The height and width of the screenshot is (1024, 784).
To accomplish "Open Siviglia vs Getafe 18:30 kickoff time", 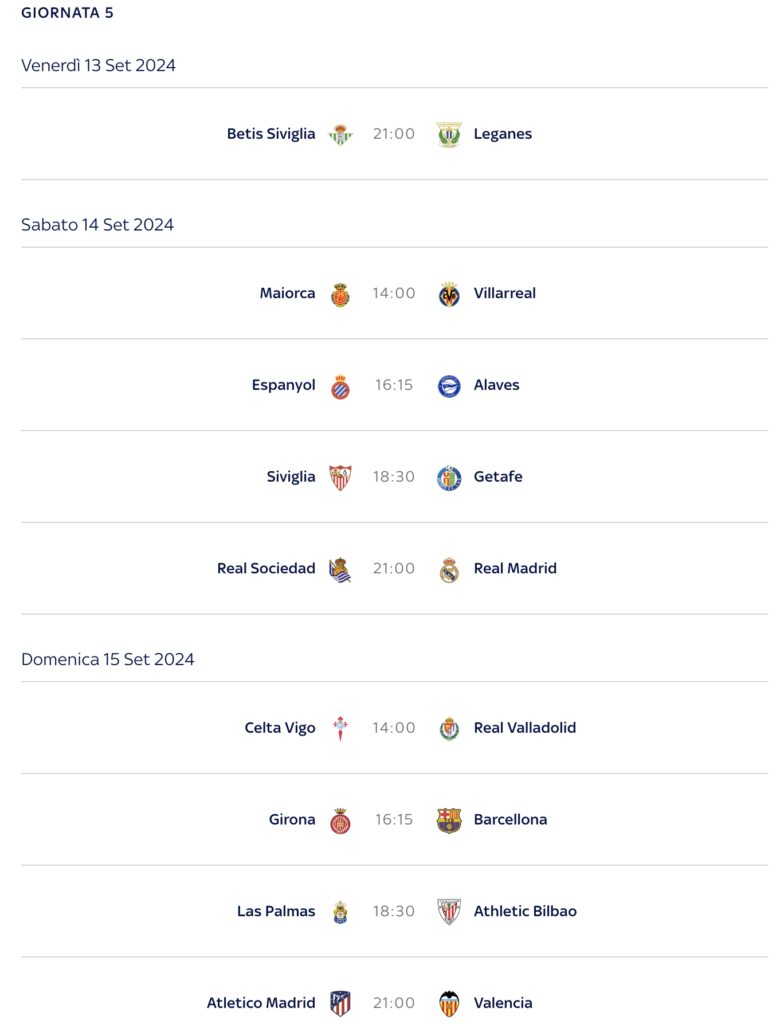I will click(x=394, y=477).
